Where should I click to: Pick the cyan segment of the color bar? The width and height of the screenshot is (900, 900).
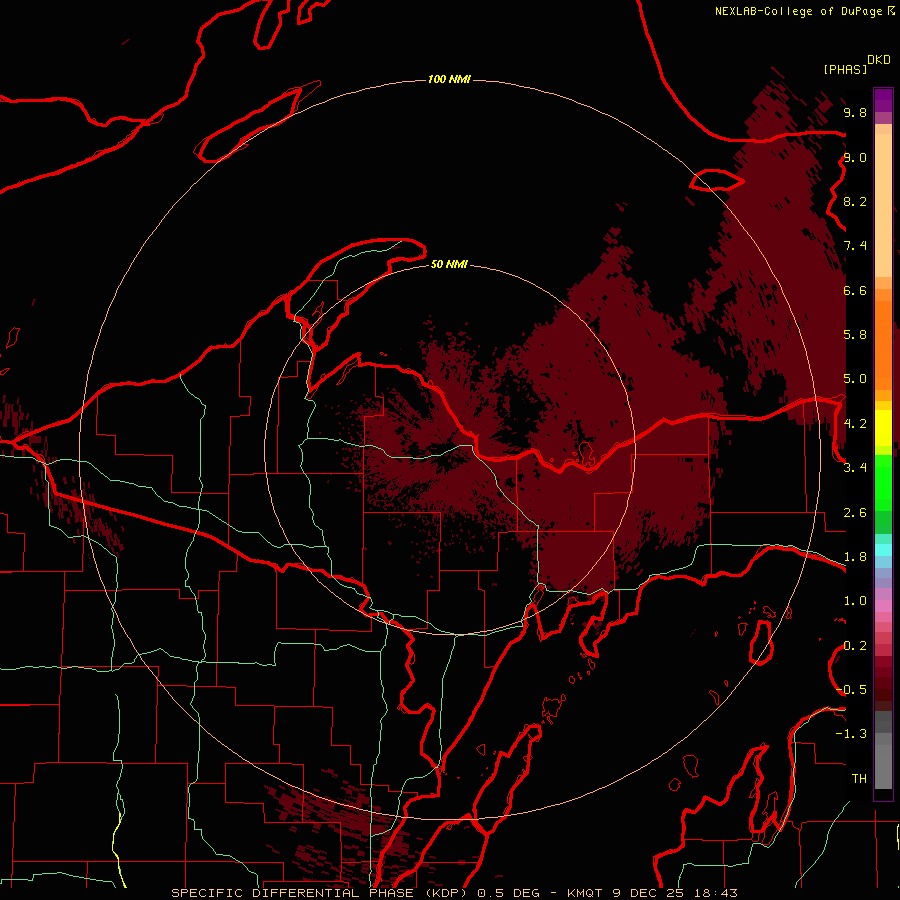pos(883,549)
